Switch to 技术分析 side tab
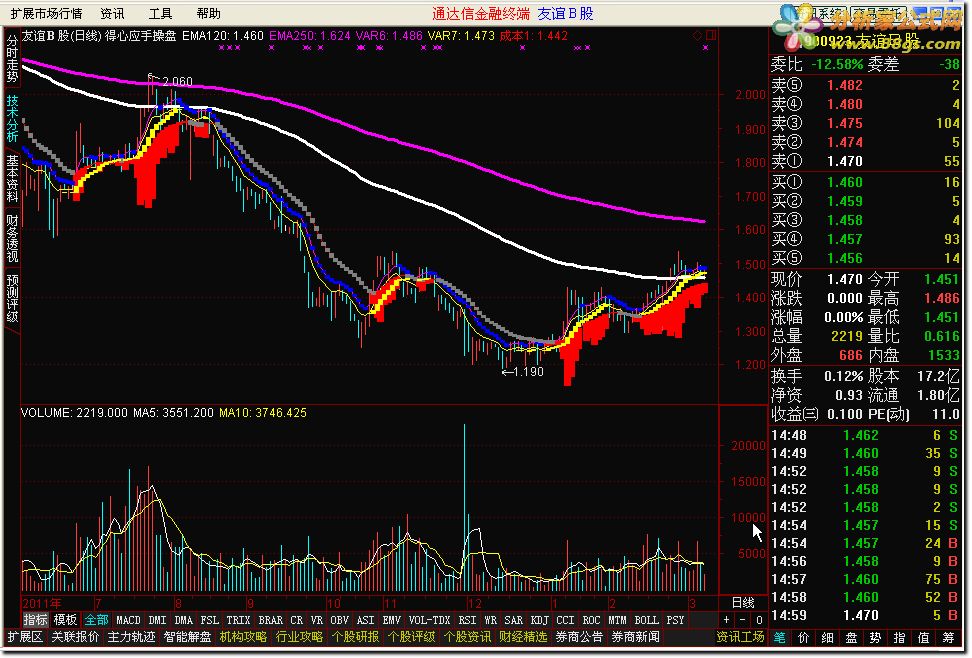Screen dimensions: 972x658 click(x=12, y=118)
